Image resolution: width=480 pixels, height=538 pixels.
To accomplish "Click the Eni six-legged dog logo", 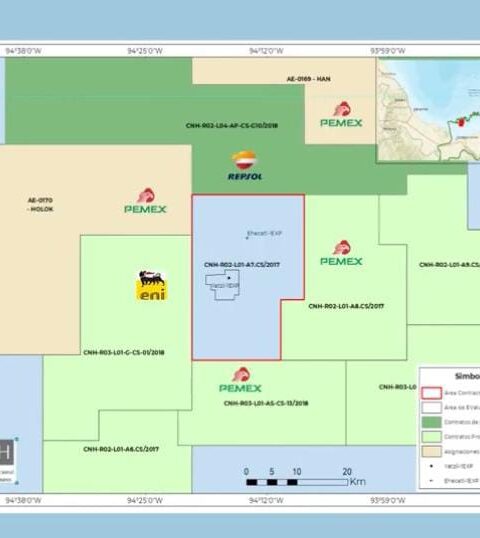I will (x=152, y=285).
